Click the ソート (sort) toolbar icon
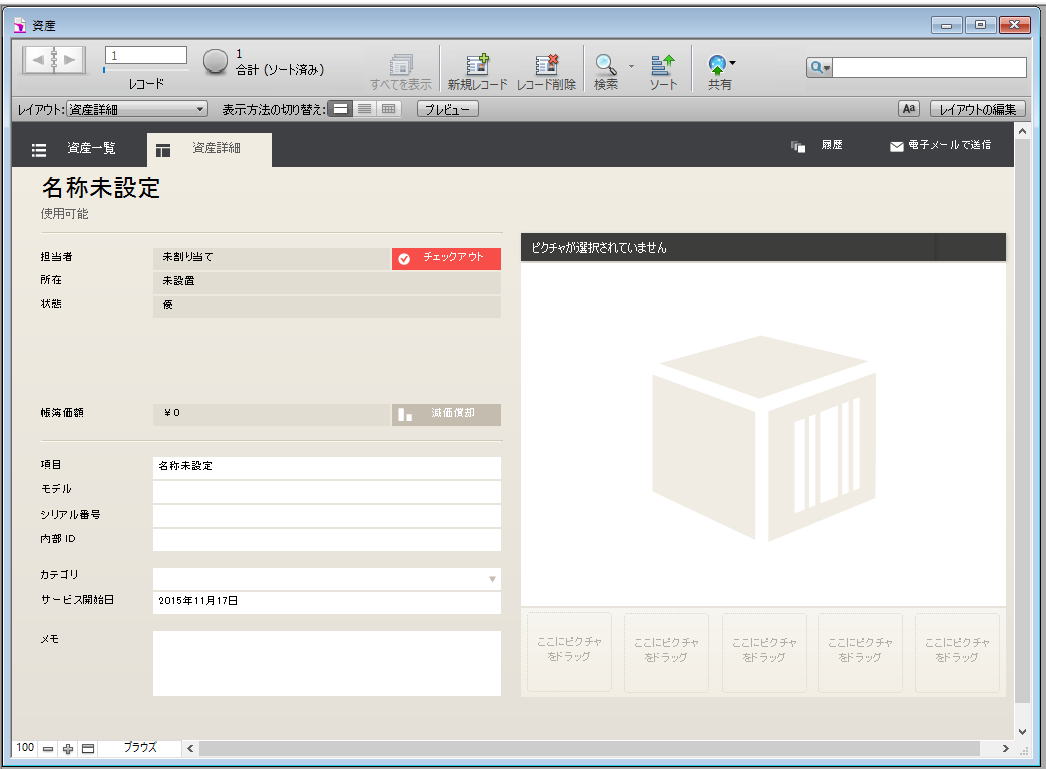 pos(662,66)
